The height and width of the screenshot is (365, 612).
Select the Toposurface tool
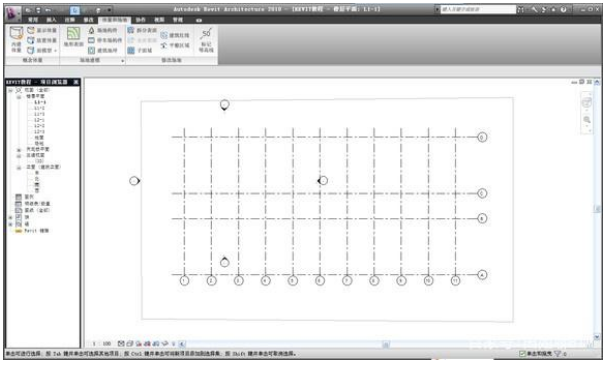(73, 37)
